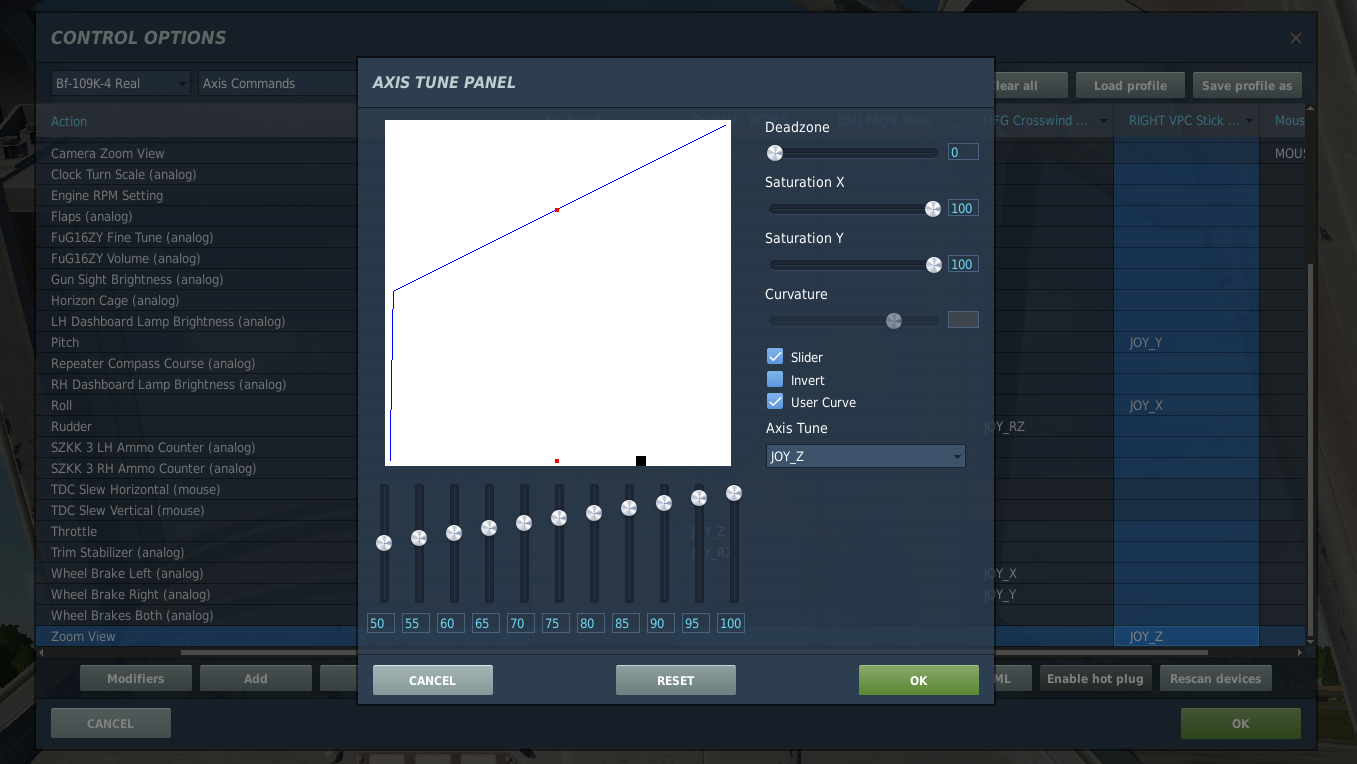Click the Saturation Y slider handle
1357x764 pixels.
(x=934, y=265)
